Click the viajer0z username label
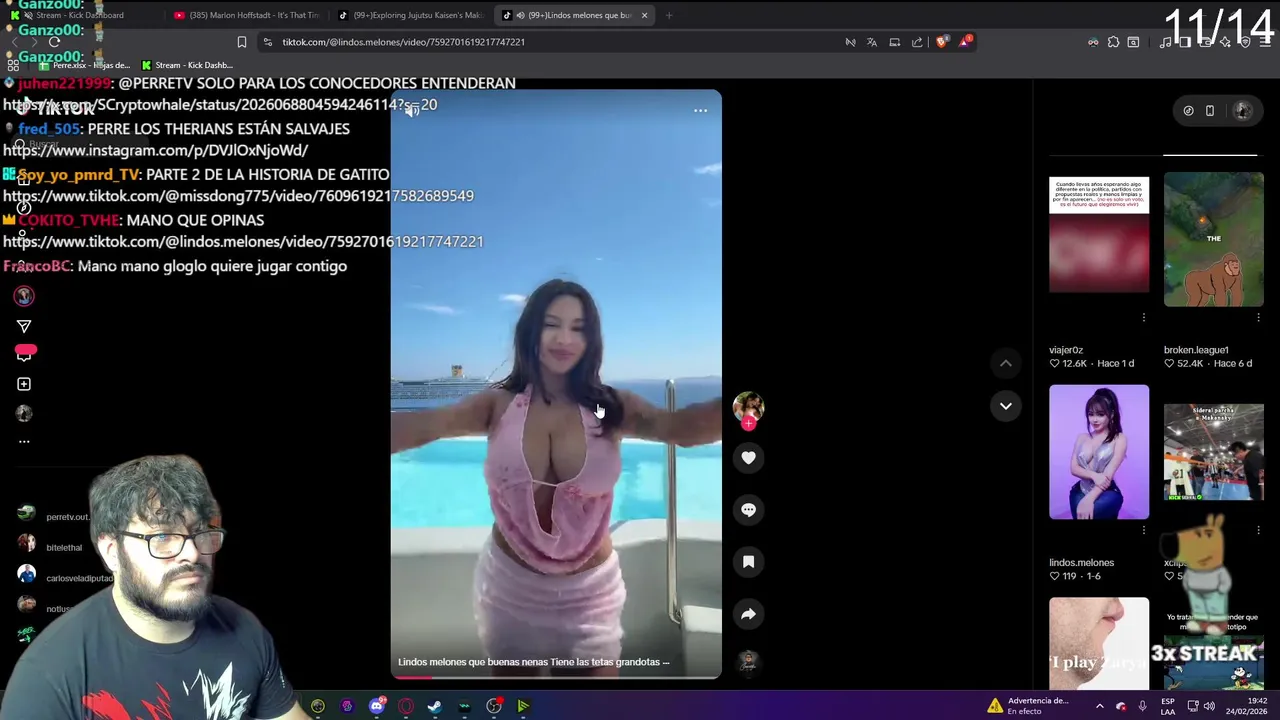This screenshot has height=720, width=1280. click(1066, 350)
